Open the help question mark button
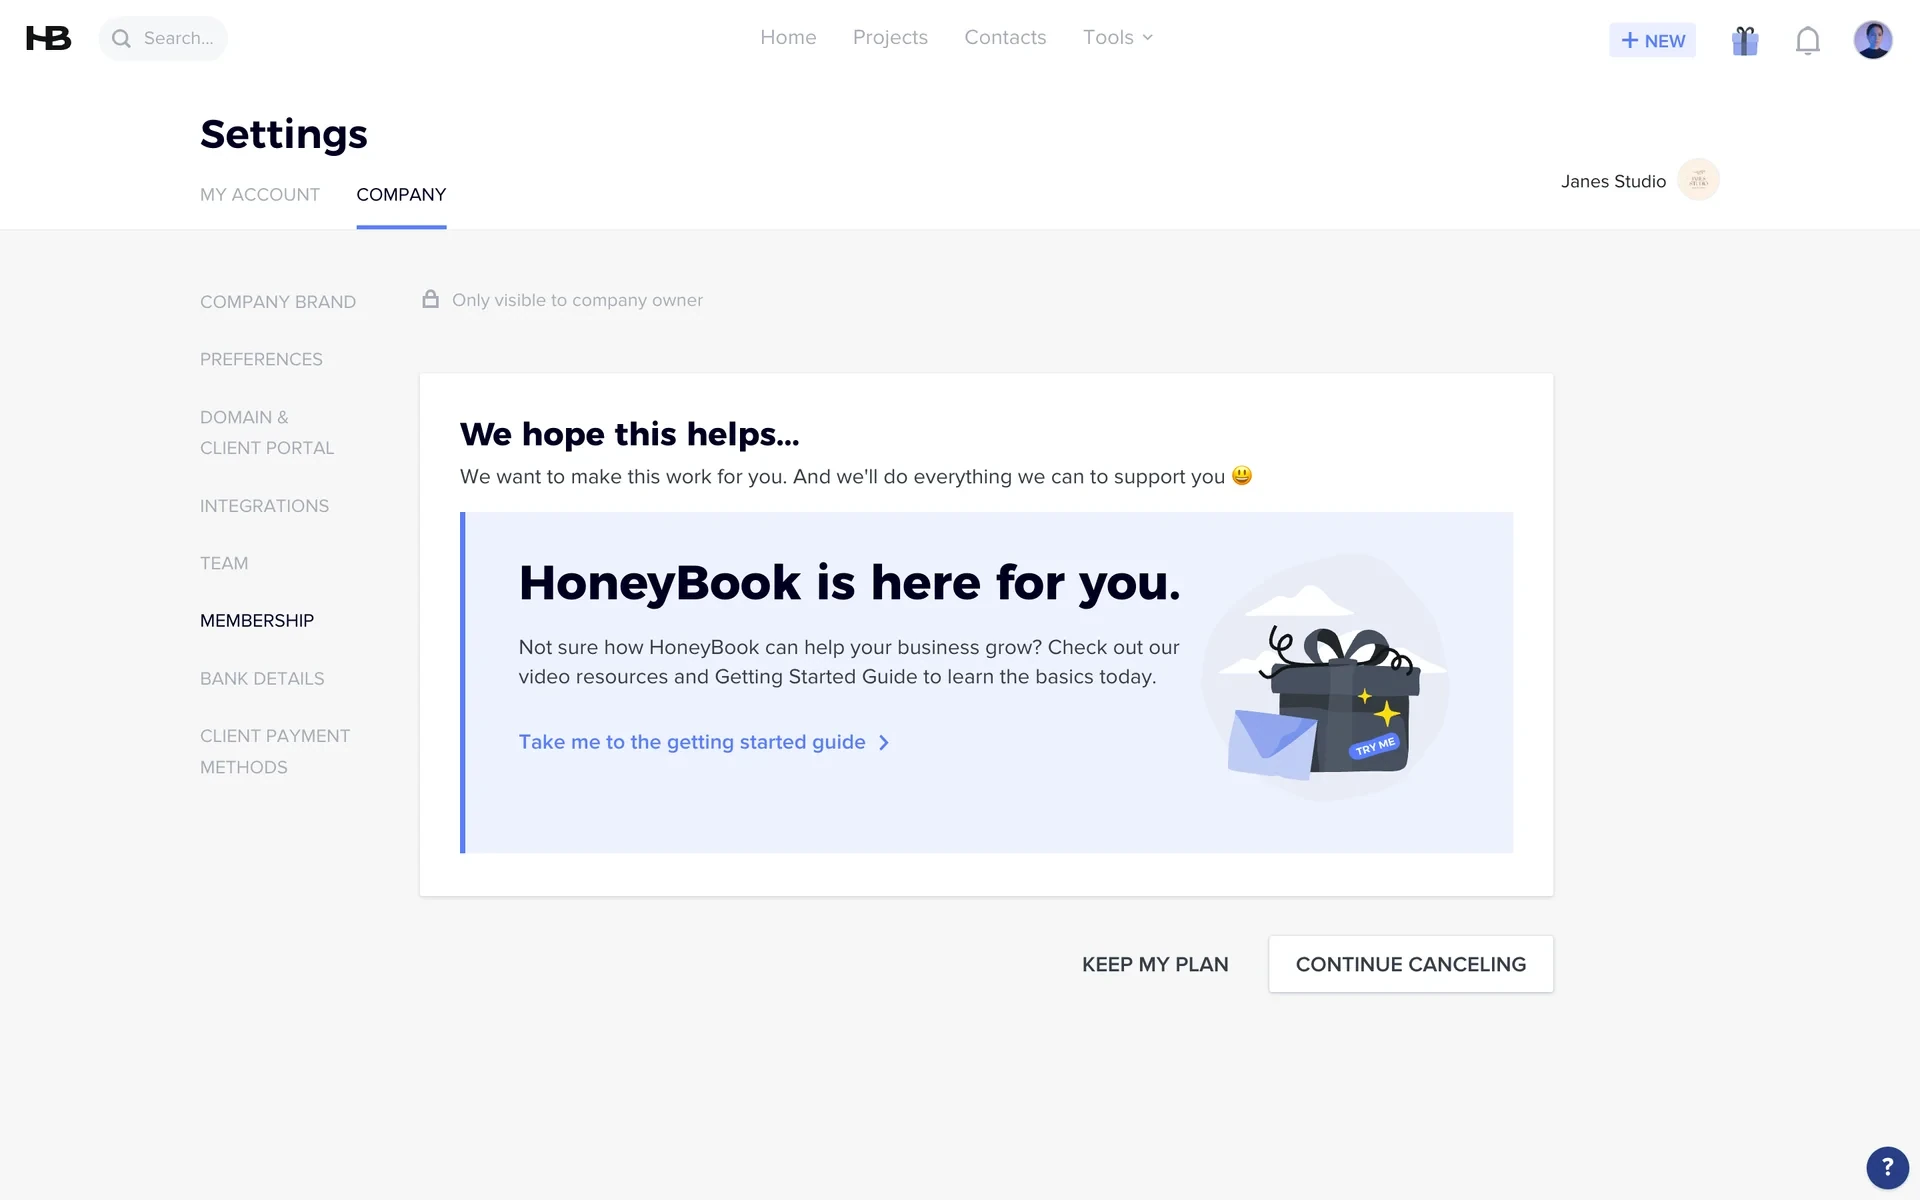This screenshot has width=1920, height=1200. coord(1887,1167)
